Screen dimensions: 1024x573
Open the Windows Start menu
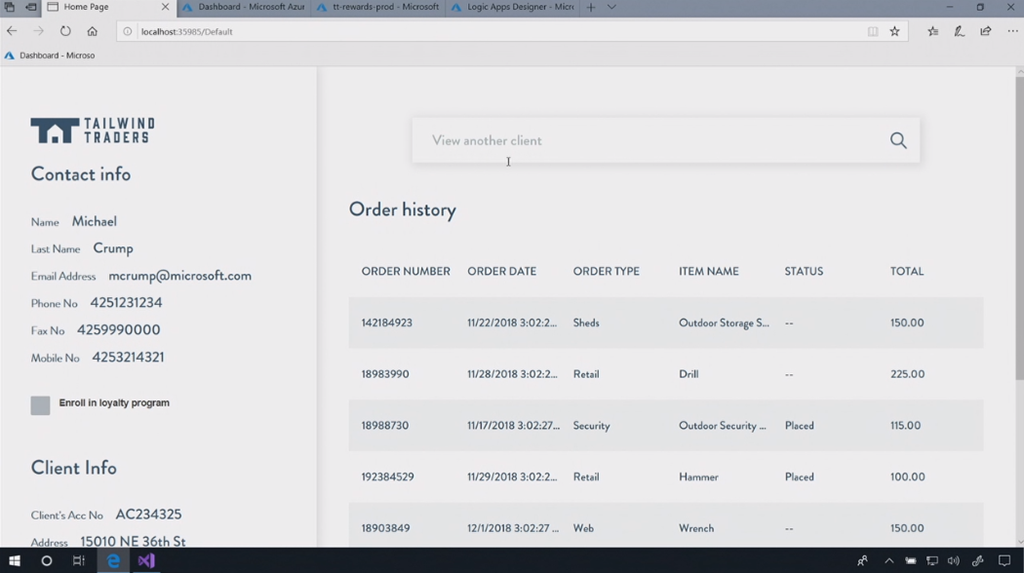pos(14,561)
